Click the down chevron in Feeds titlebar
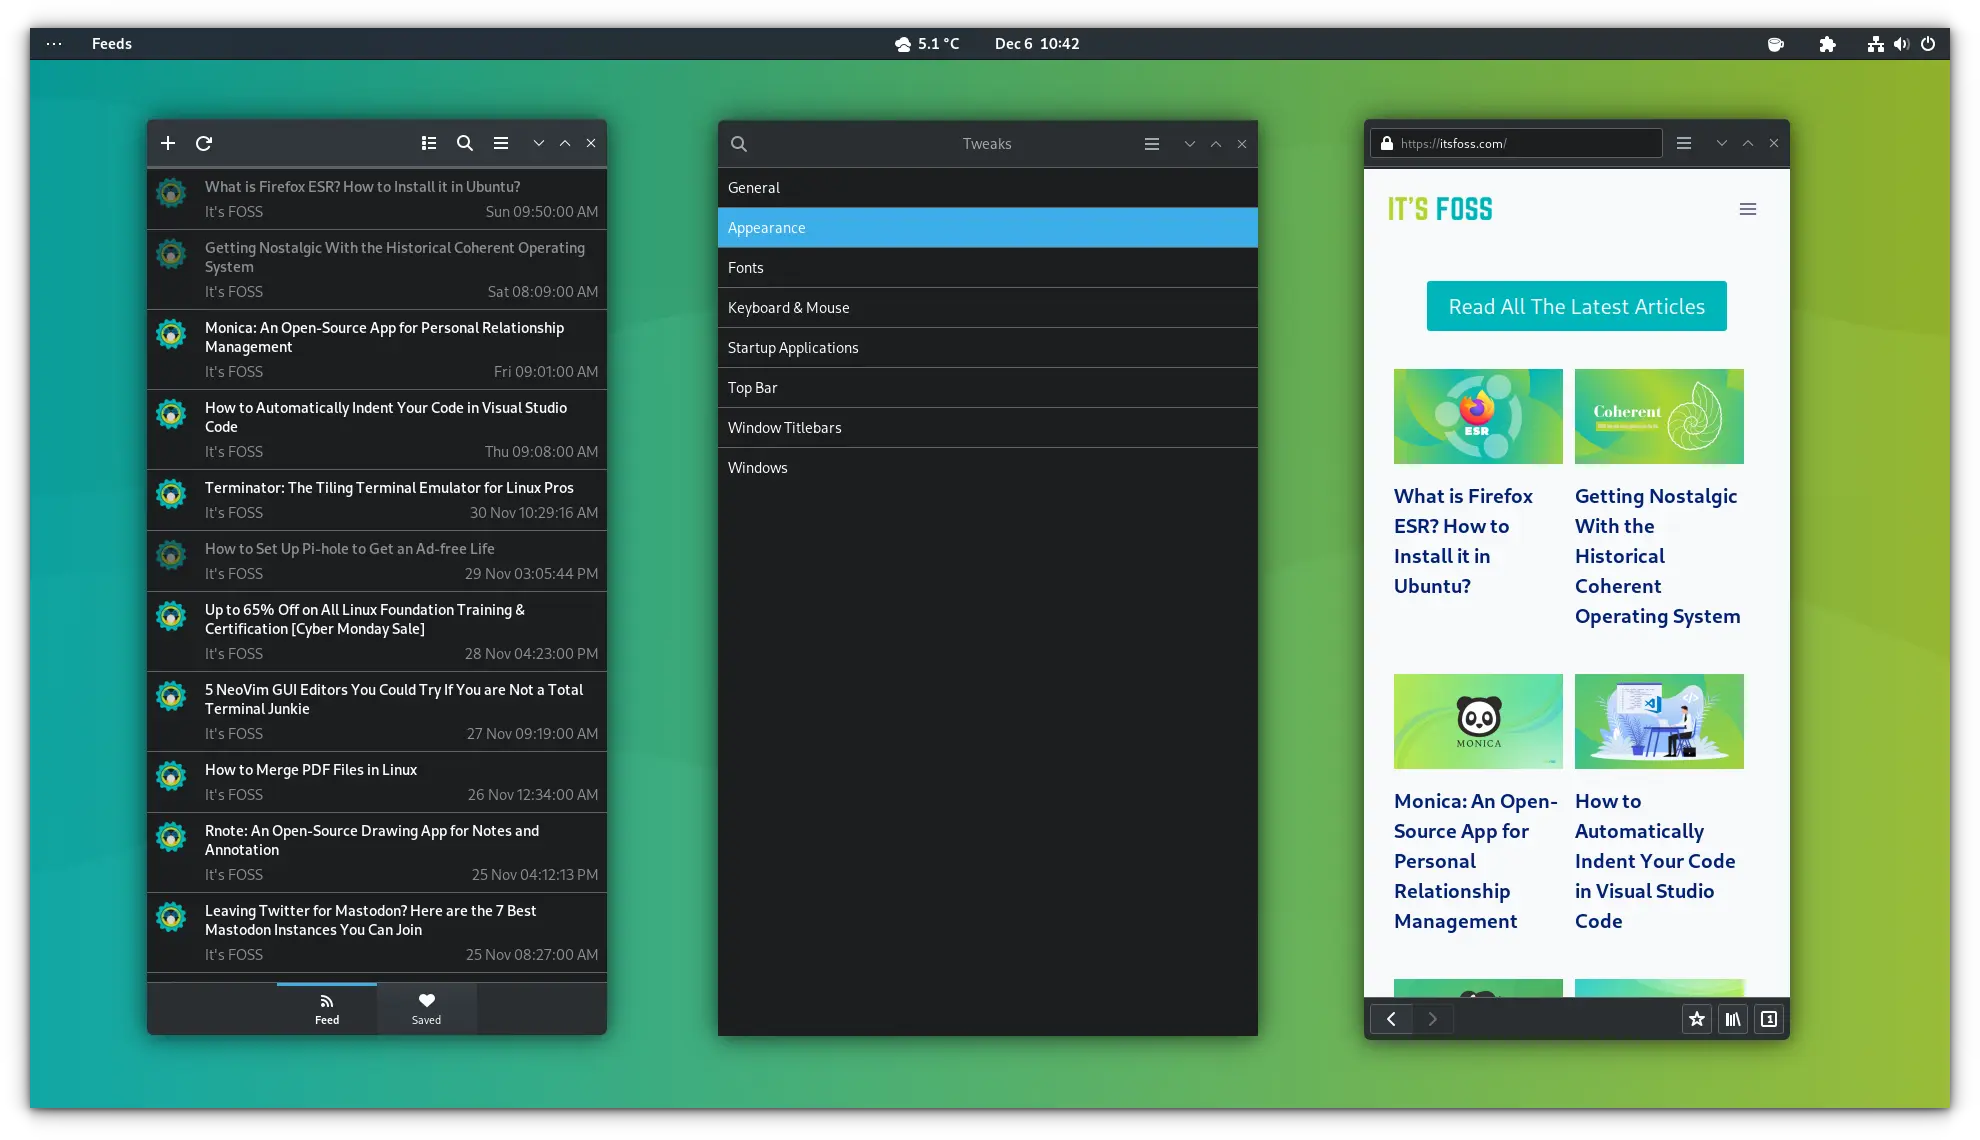 coord(539,143)
